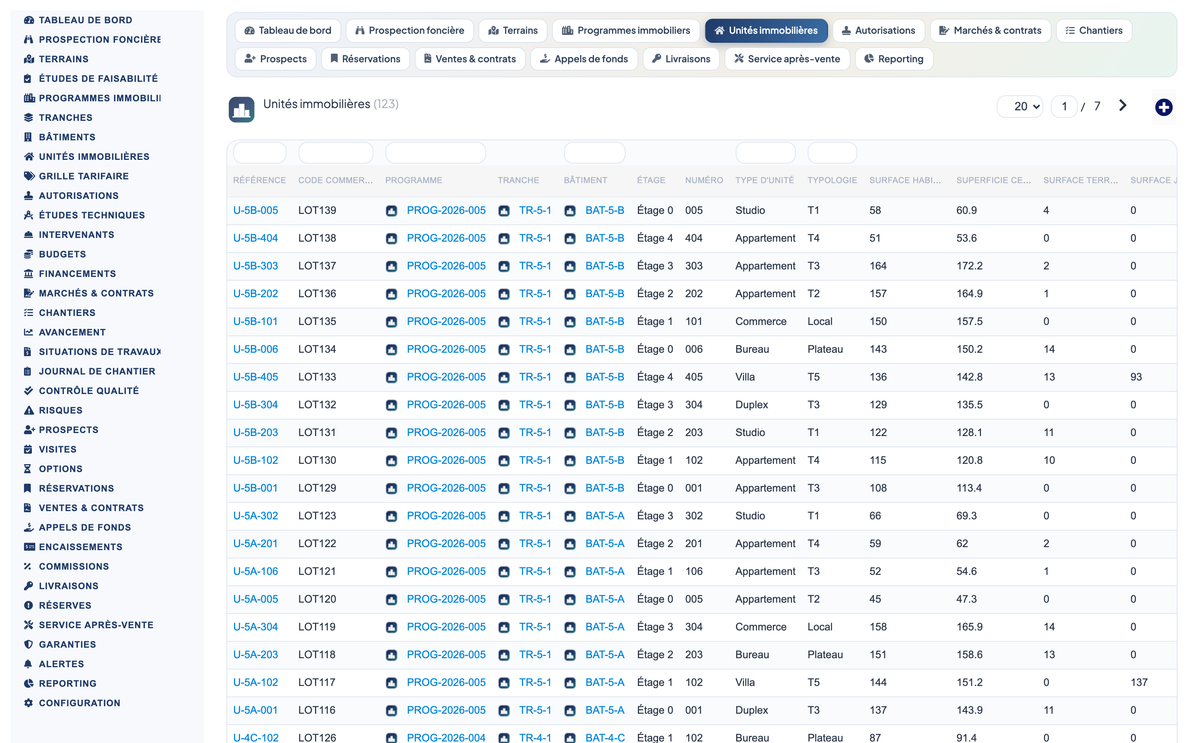This screenshot has height=743, width=1200.
Task: Go to next page with chevron arrow
Action: [1122, 106]
